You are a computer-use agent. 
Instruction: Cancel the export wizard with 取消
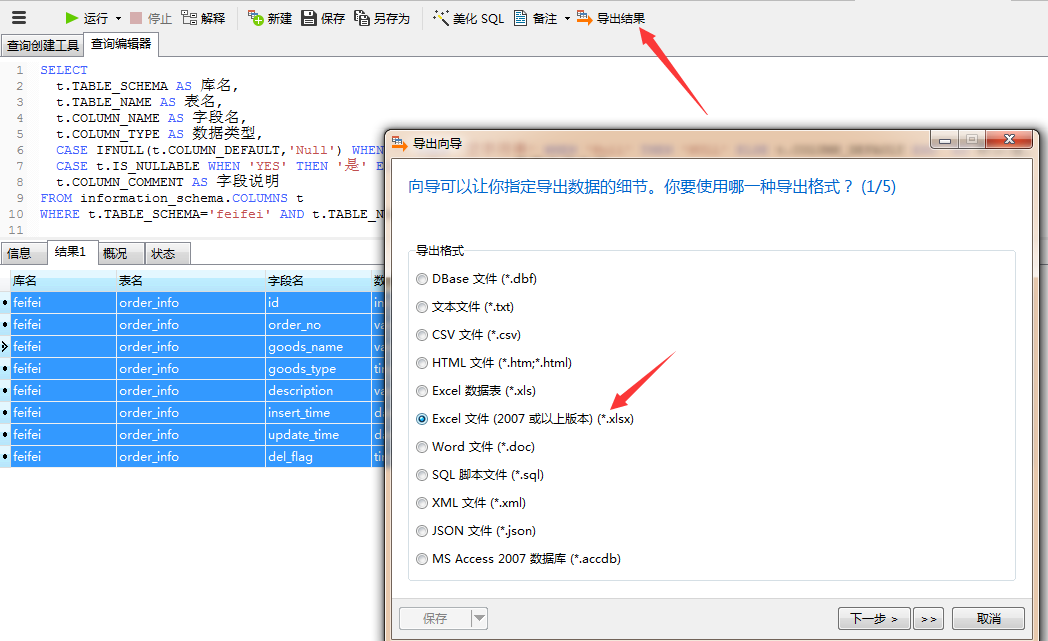[989, 618]
